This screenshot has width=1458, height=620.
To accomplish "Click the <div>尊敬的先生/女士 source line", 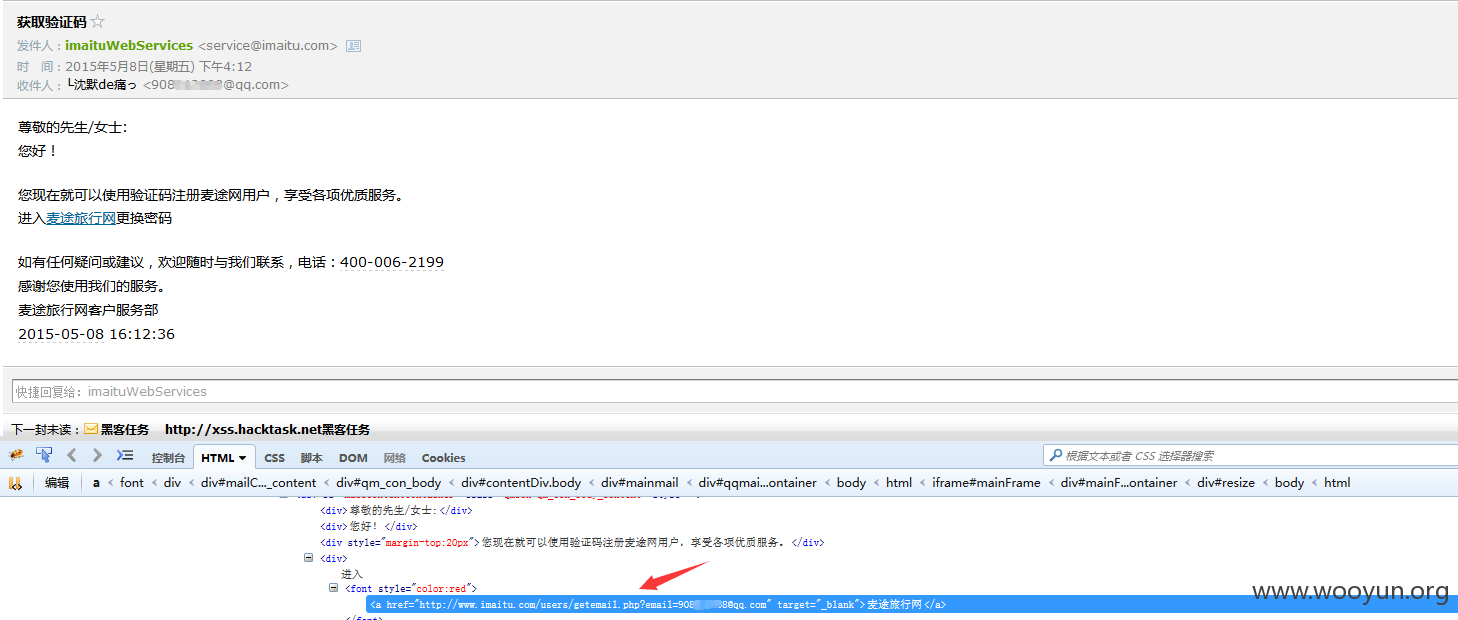I will (x=395, y=510).
